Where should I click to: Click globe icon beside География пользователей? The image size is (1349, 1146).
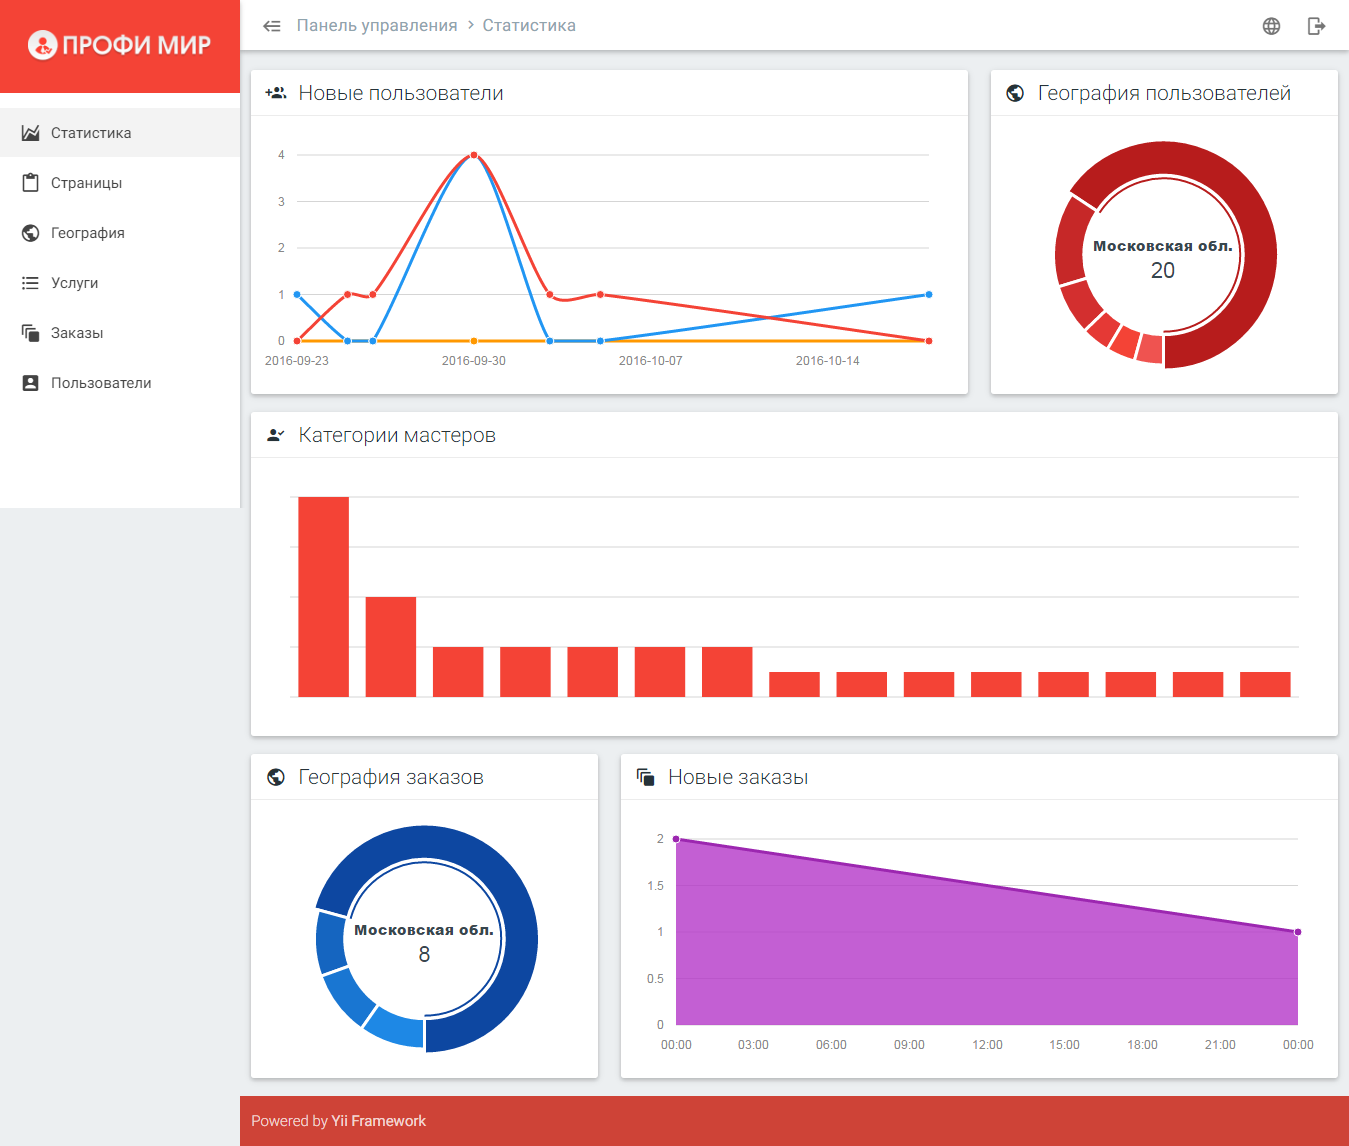tap(1015, 93)
